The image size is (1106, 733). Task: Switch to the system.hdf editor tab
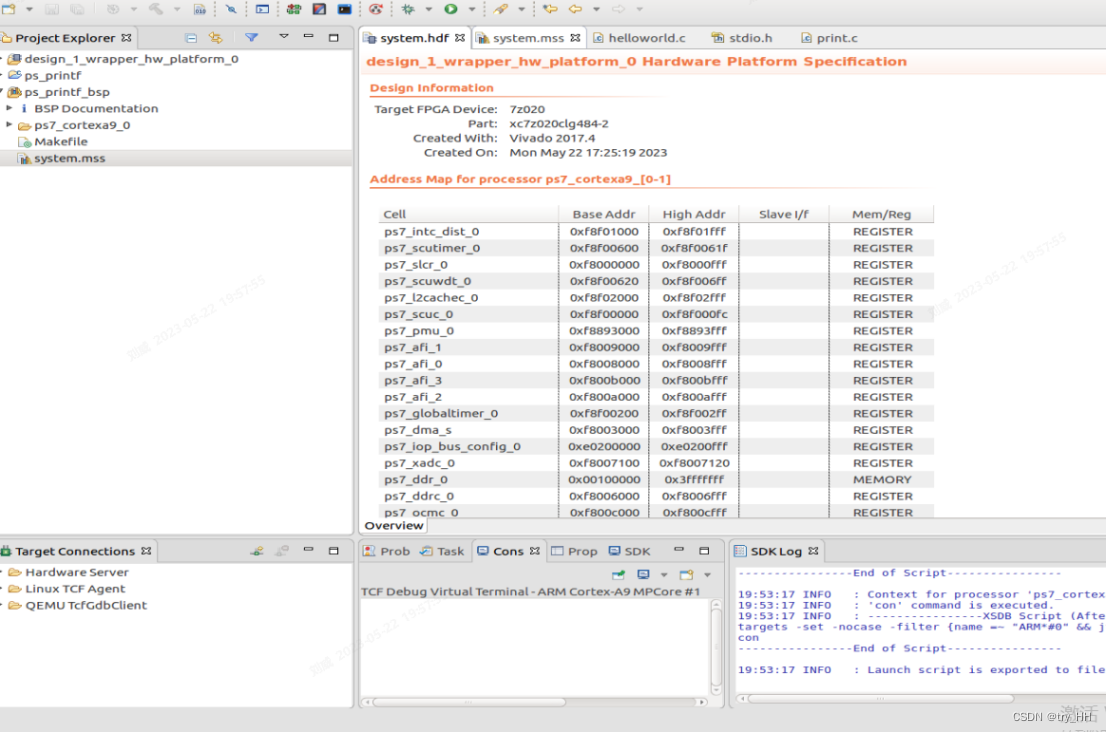coord(415,38)
